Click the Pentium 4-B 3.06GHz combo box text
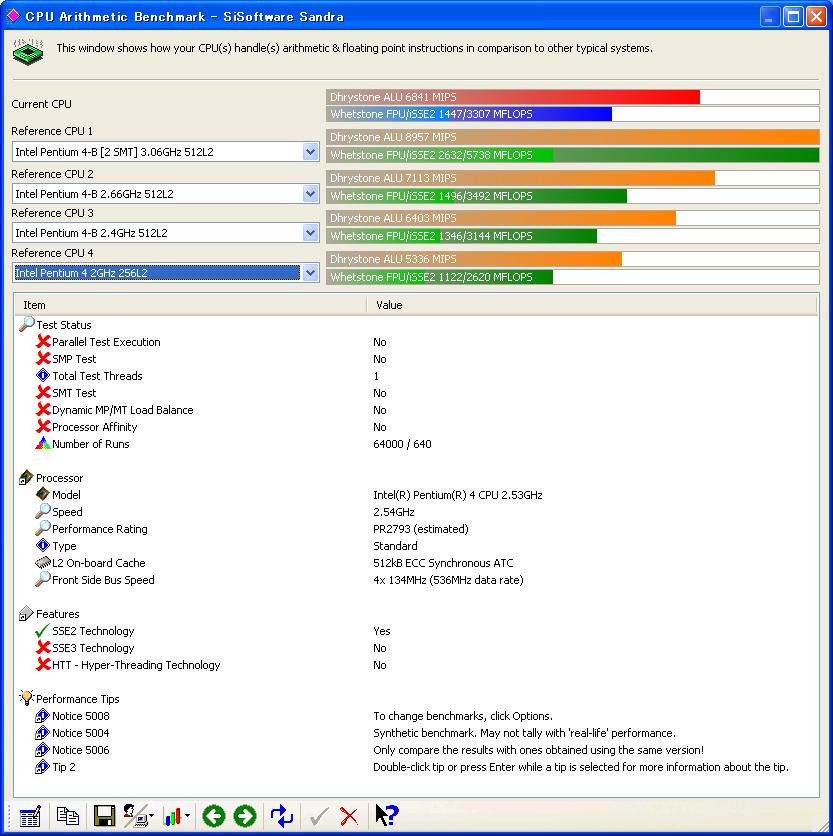 coord(114,152)
